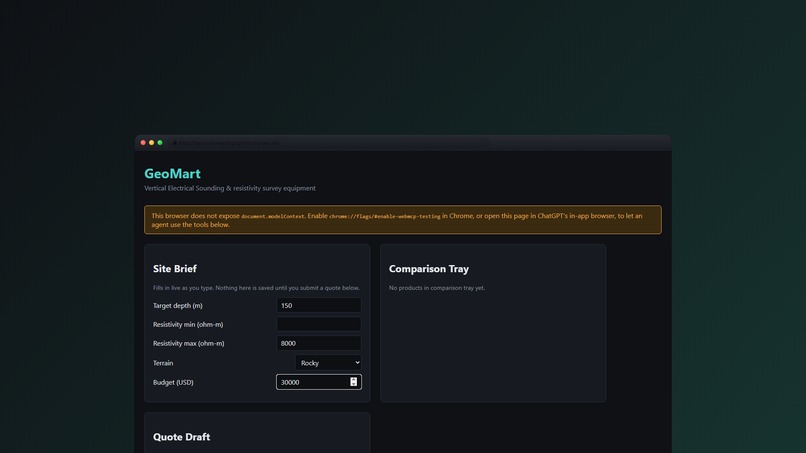The height and width of the screenshot is (453, 806).
Task: Open the Terrain dropdown set to Rocky
Action: click(x=328, y=363)
